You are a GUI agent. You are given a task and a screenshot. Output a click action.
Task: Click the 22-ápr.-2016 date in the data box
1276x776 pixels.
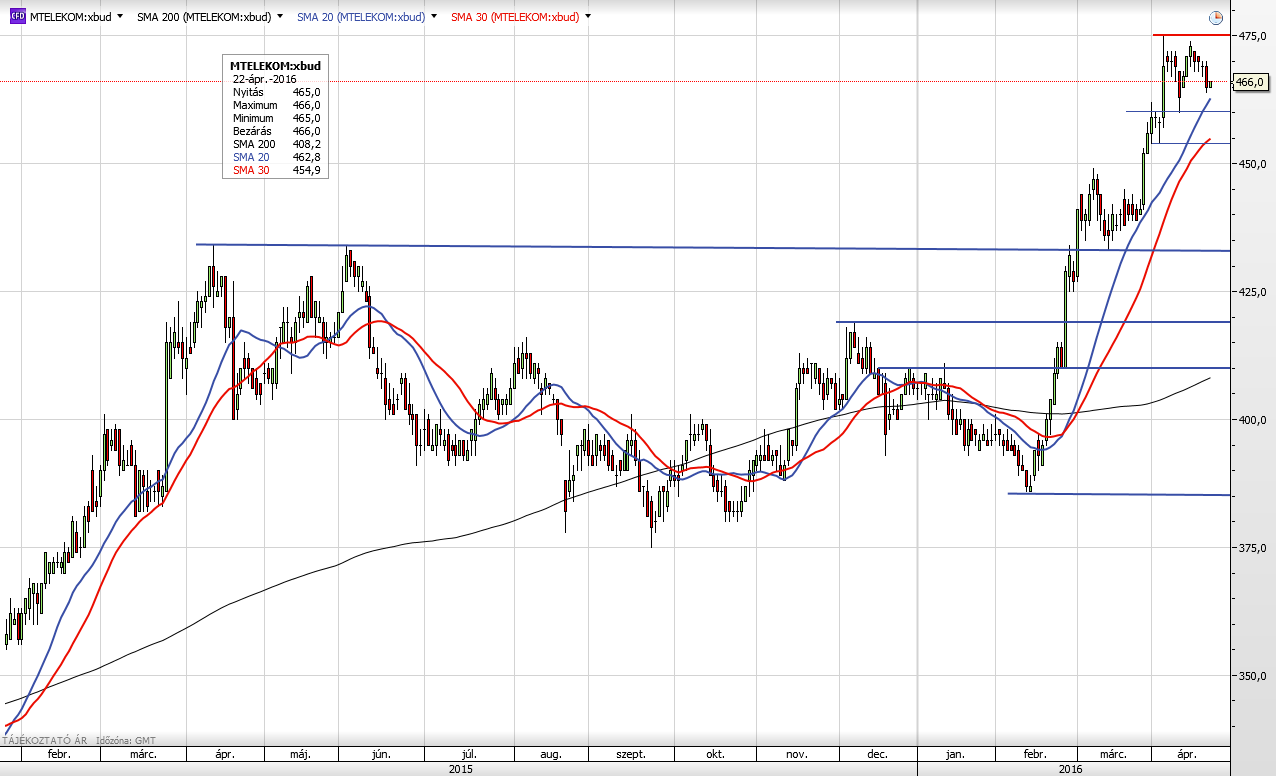click(x=266, y=78)
